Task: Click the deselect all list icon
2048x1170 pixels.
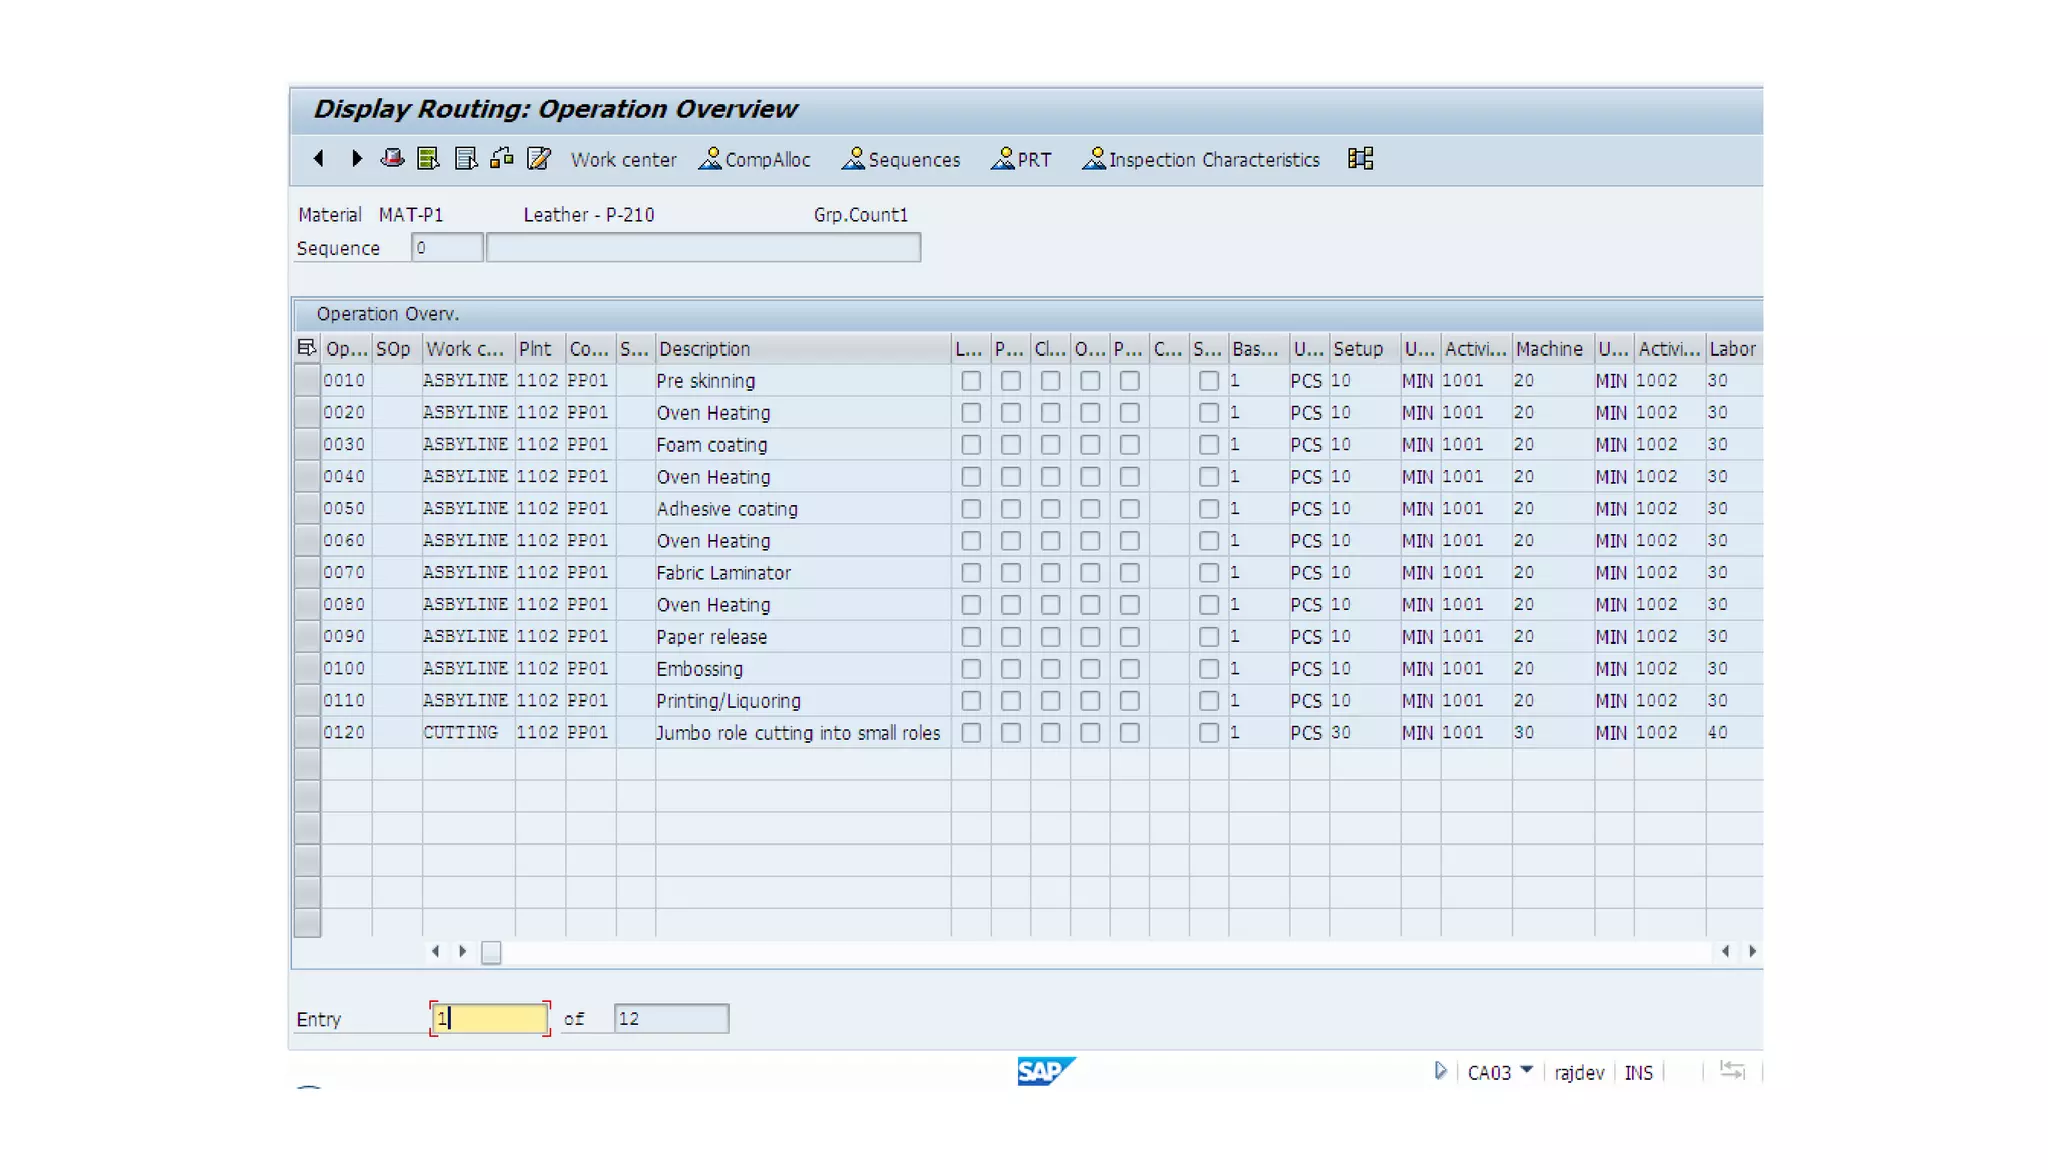Action: [x=465, y=158]
